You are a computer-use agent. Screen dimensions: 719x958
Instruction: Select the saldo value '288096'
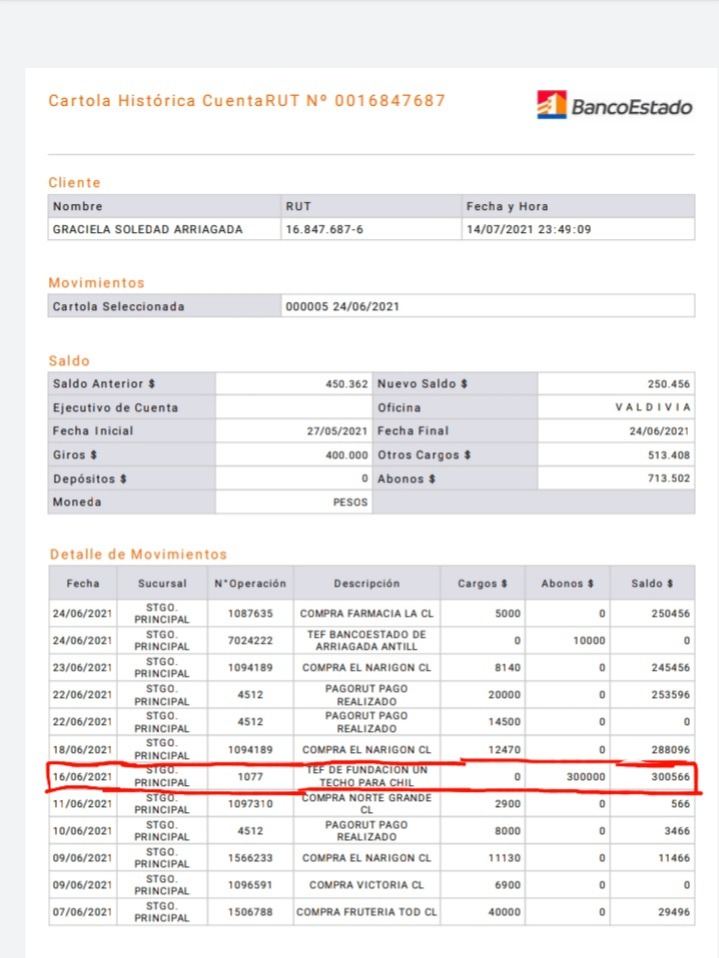670,750
